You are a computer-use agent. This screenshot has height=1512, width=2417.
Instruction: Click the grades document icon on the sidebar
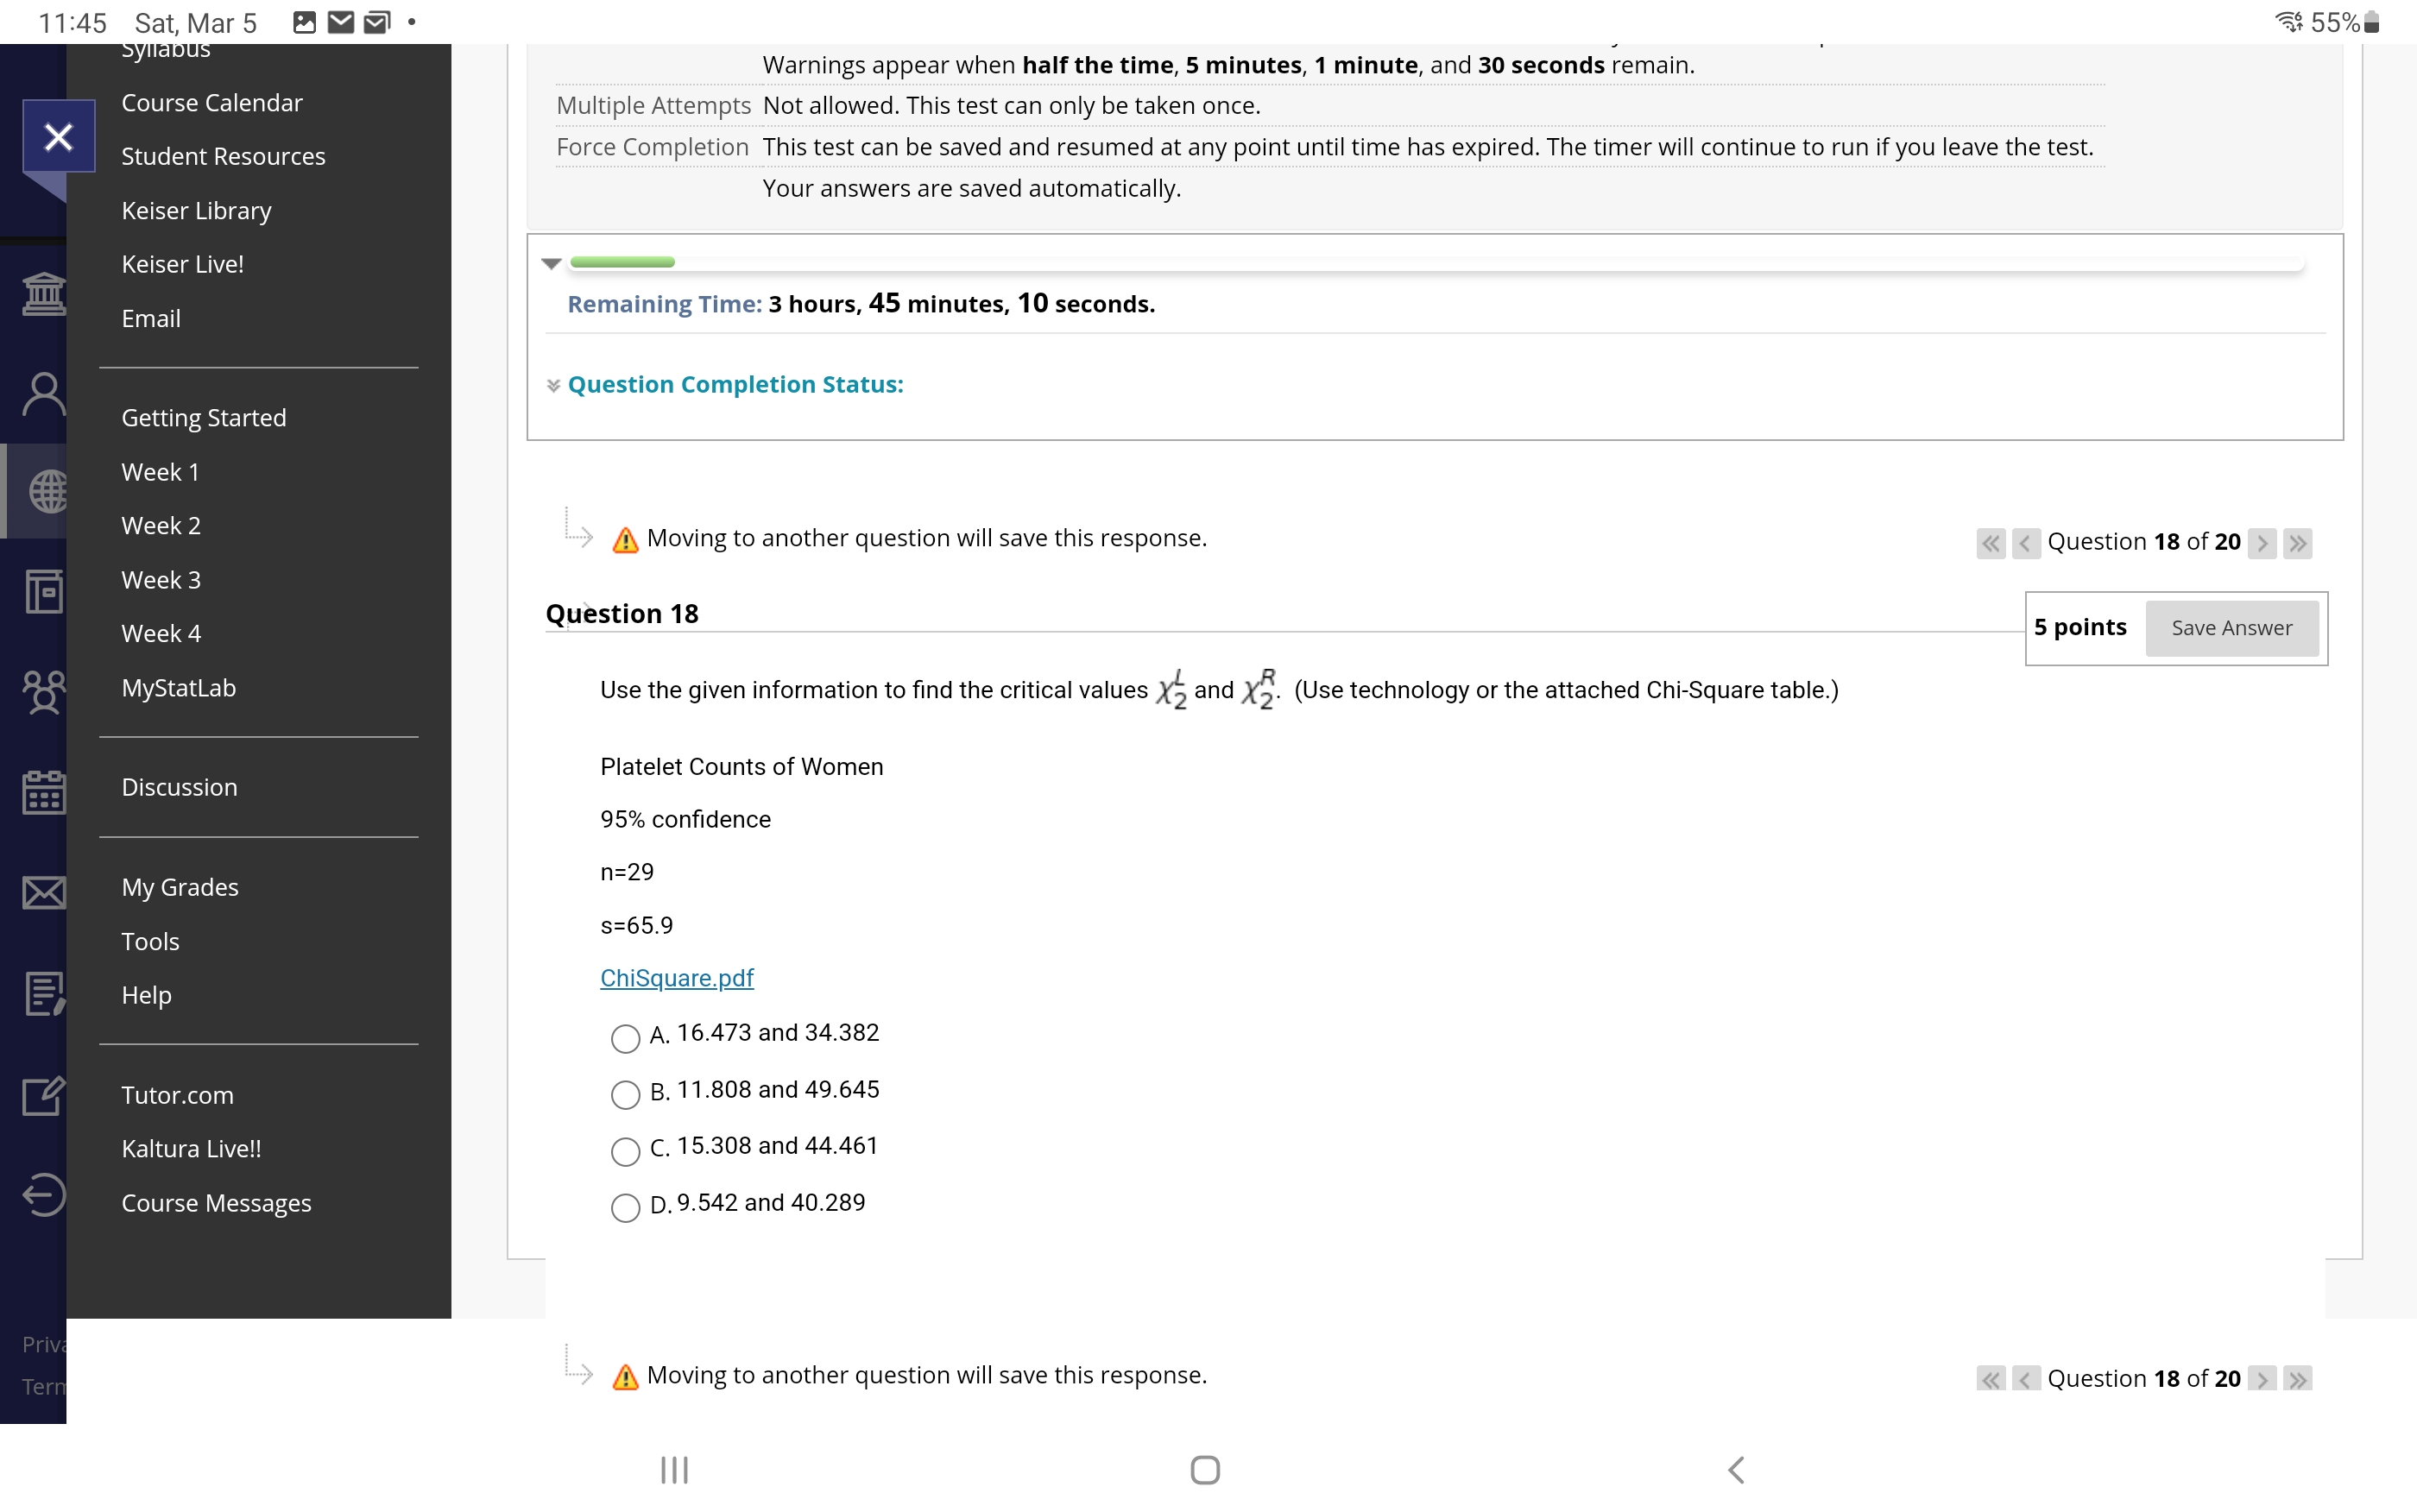pyautogui.click(x=44, y=995)
